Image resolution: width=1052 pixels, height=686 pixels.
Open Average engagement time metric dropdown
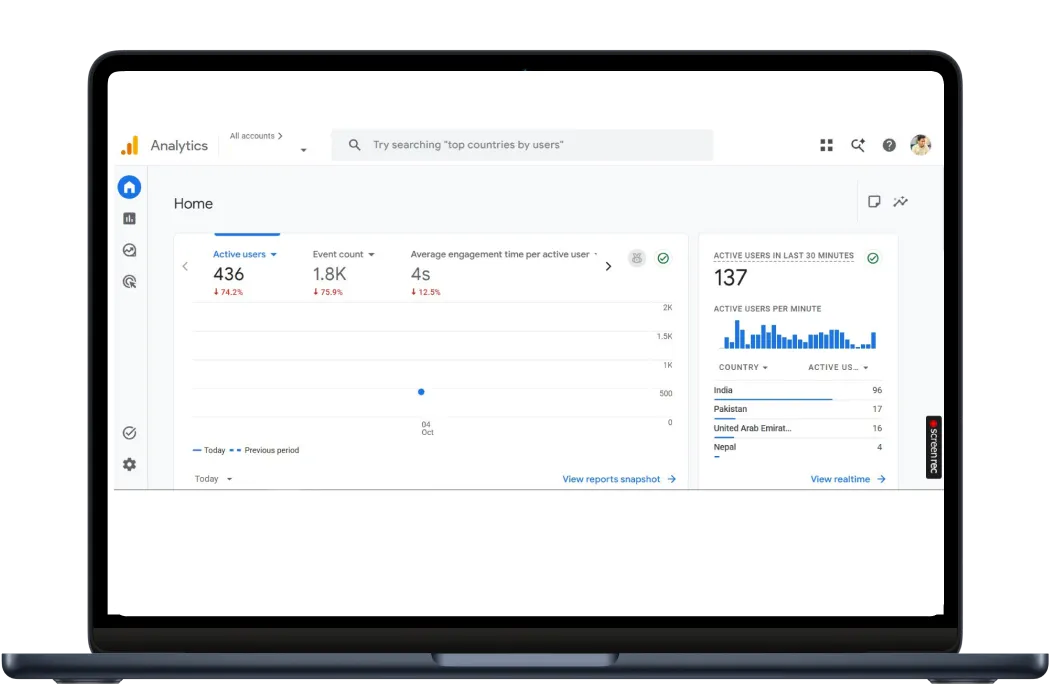pyautogui.click(x=504, y=254)
